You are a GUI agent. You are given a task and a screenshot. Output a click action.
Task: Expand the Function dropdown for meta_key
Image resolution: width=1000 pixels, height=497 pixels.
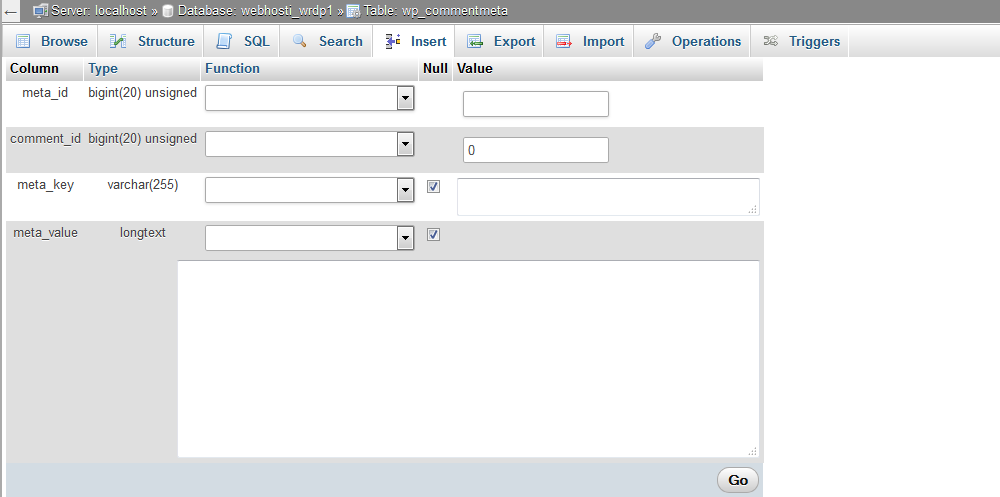[309, 190]
